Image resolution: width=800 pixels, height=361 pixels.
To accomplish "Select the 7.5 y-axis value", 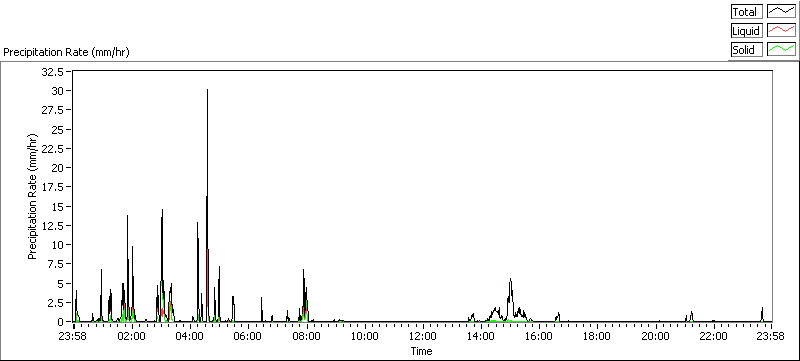I will click(x=55, y=264).
